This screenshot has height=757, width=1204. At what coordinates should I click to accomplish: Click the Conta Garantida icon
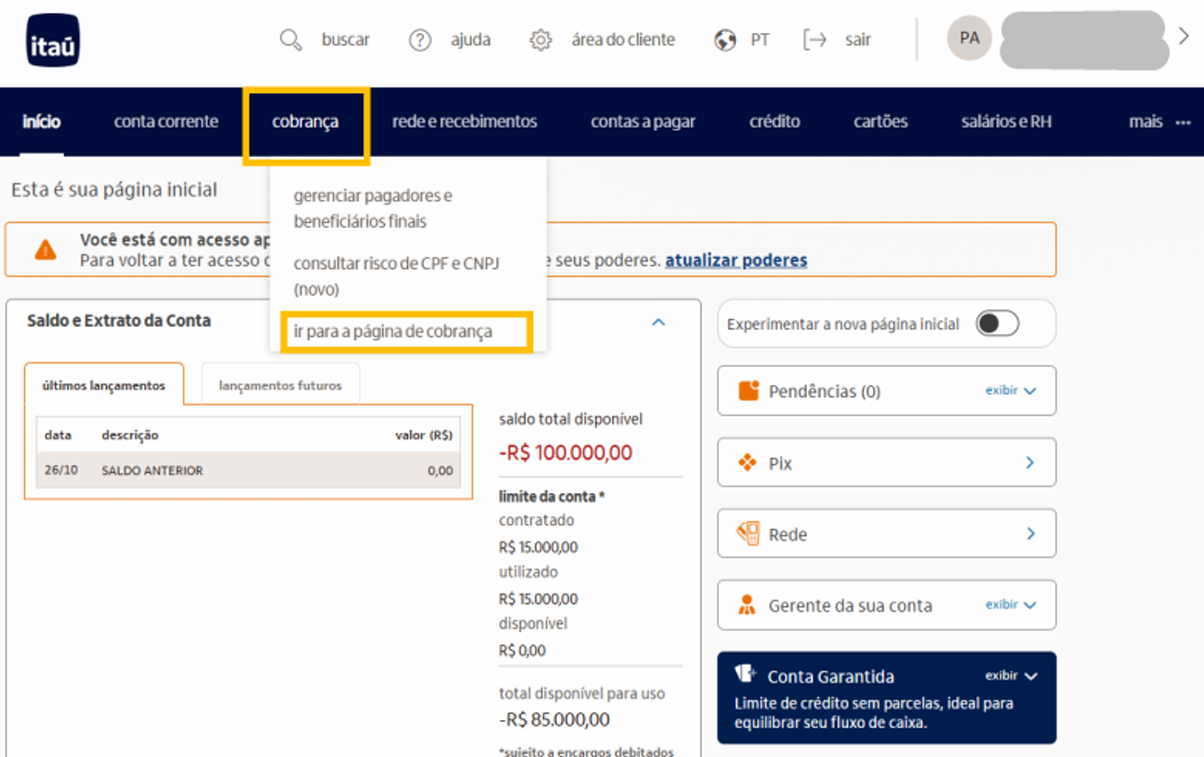745,673
